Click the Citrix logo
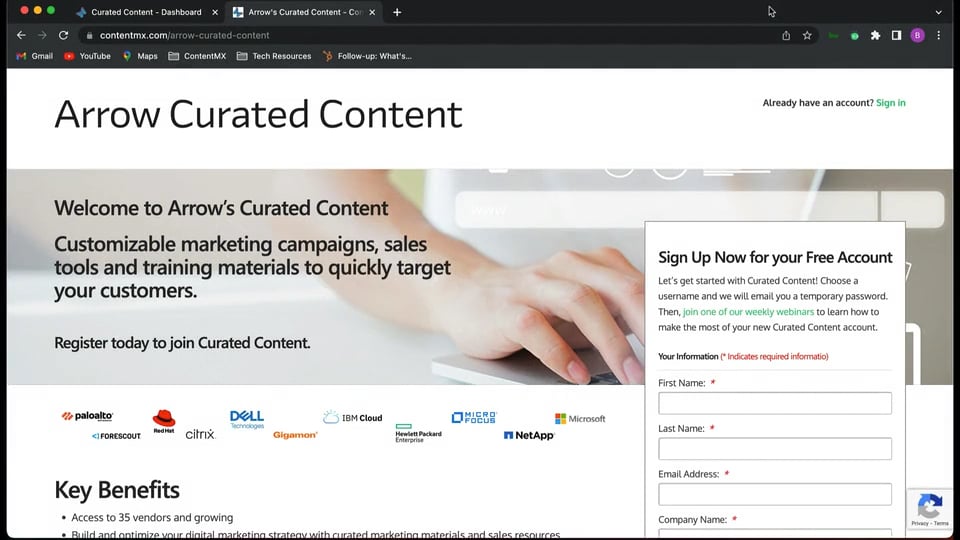This screenshot has height=540, width=960. (x=200, y=434)
